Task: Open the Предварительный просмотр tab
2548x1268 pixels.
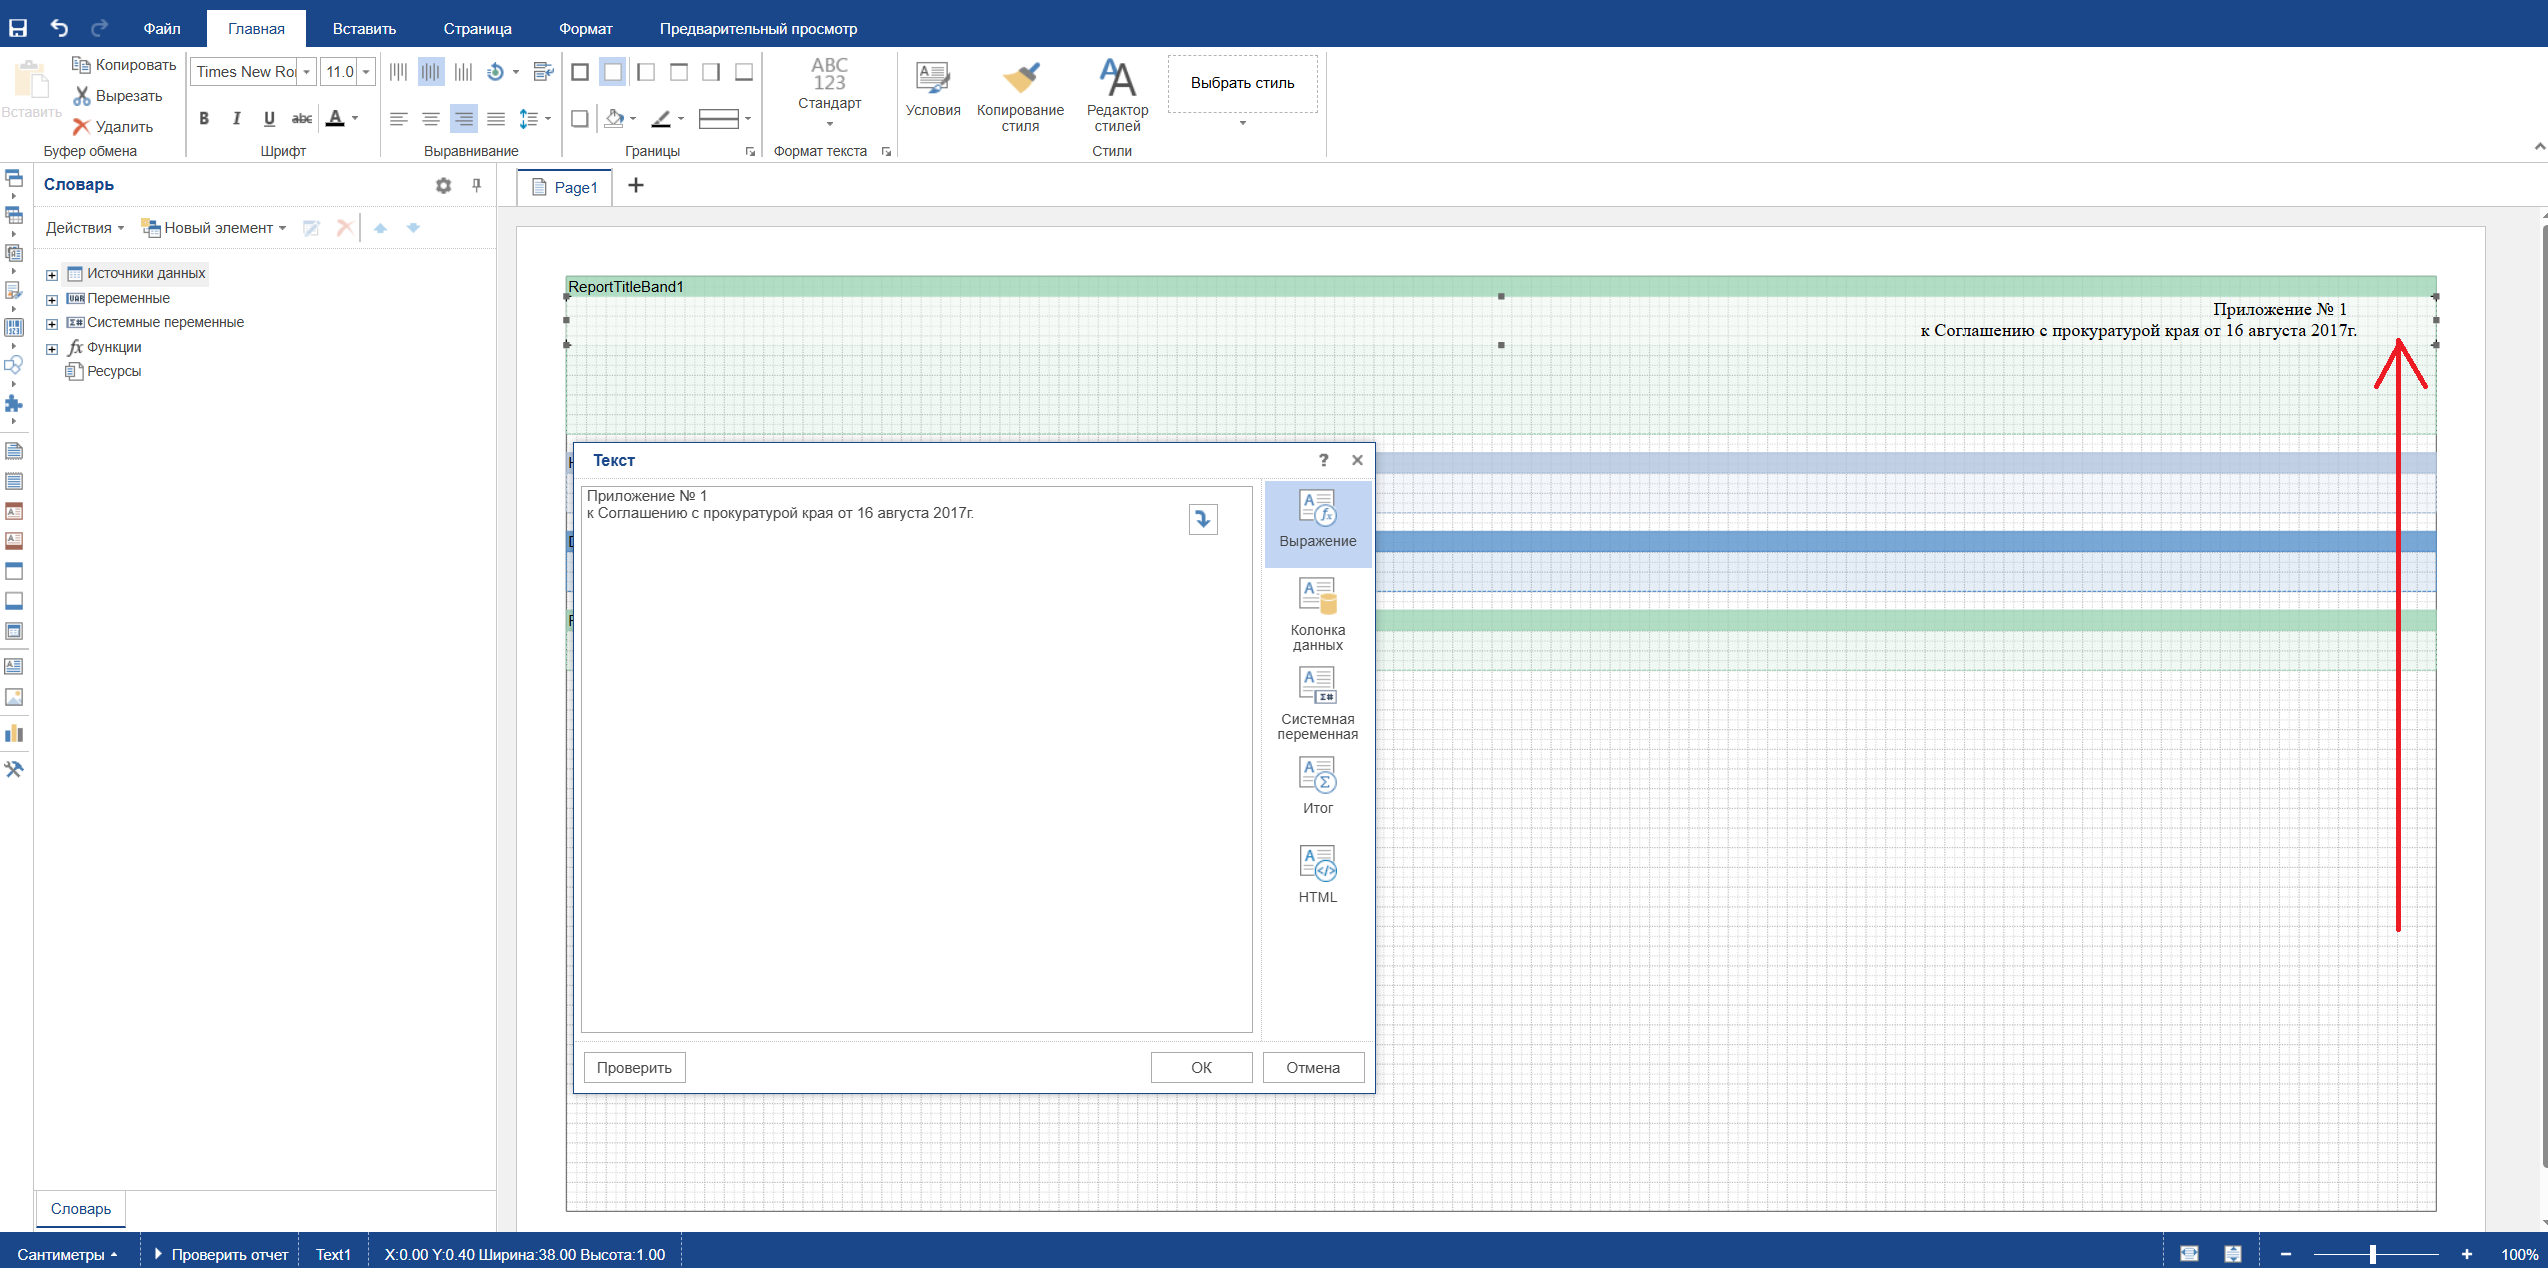Action: pos(758,29)
